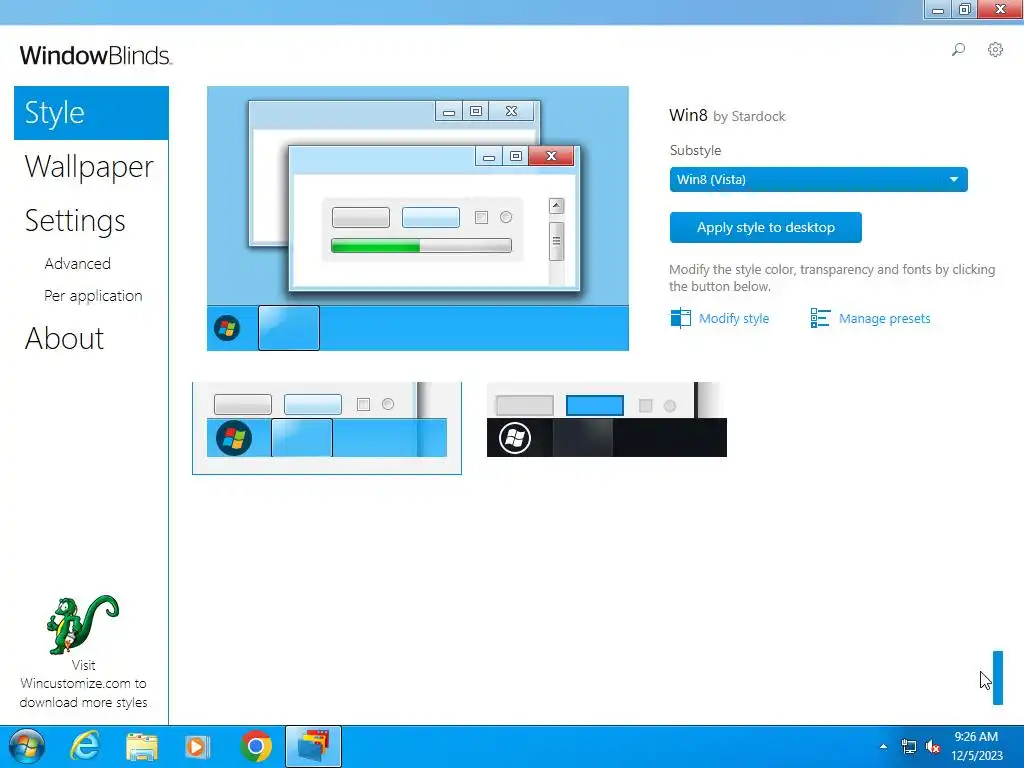Image resolution: width=1024 pixels, height=768 pixels.
Task: Launch Internet Explorer from taskbar
Action: (x=85, y=746)
